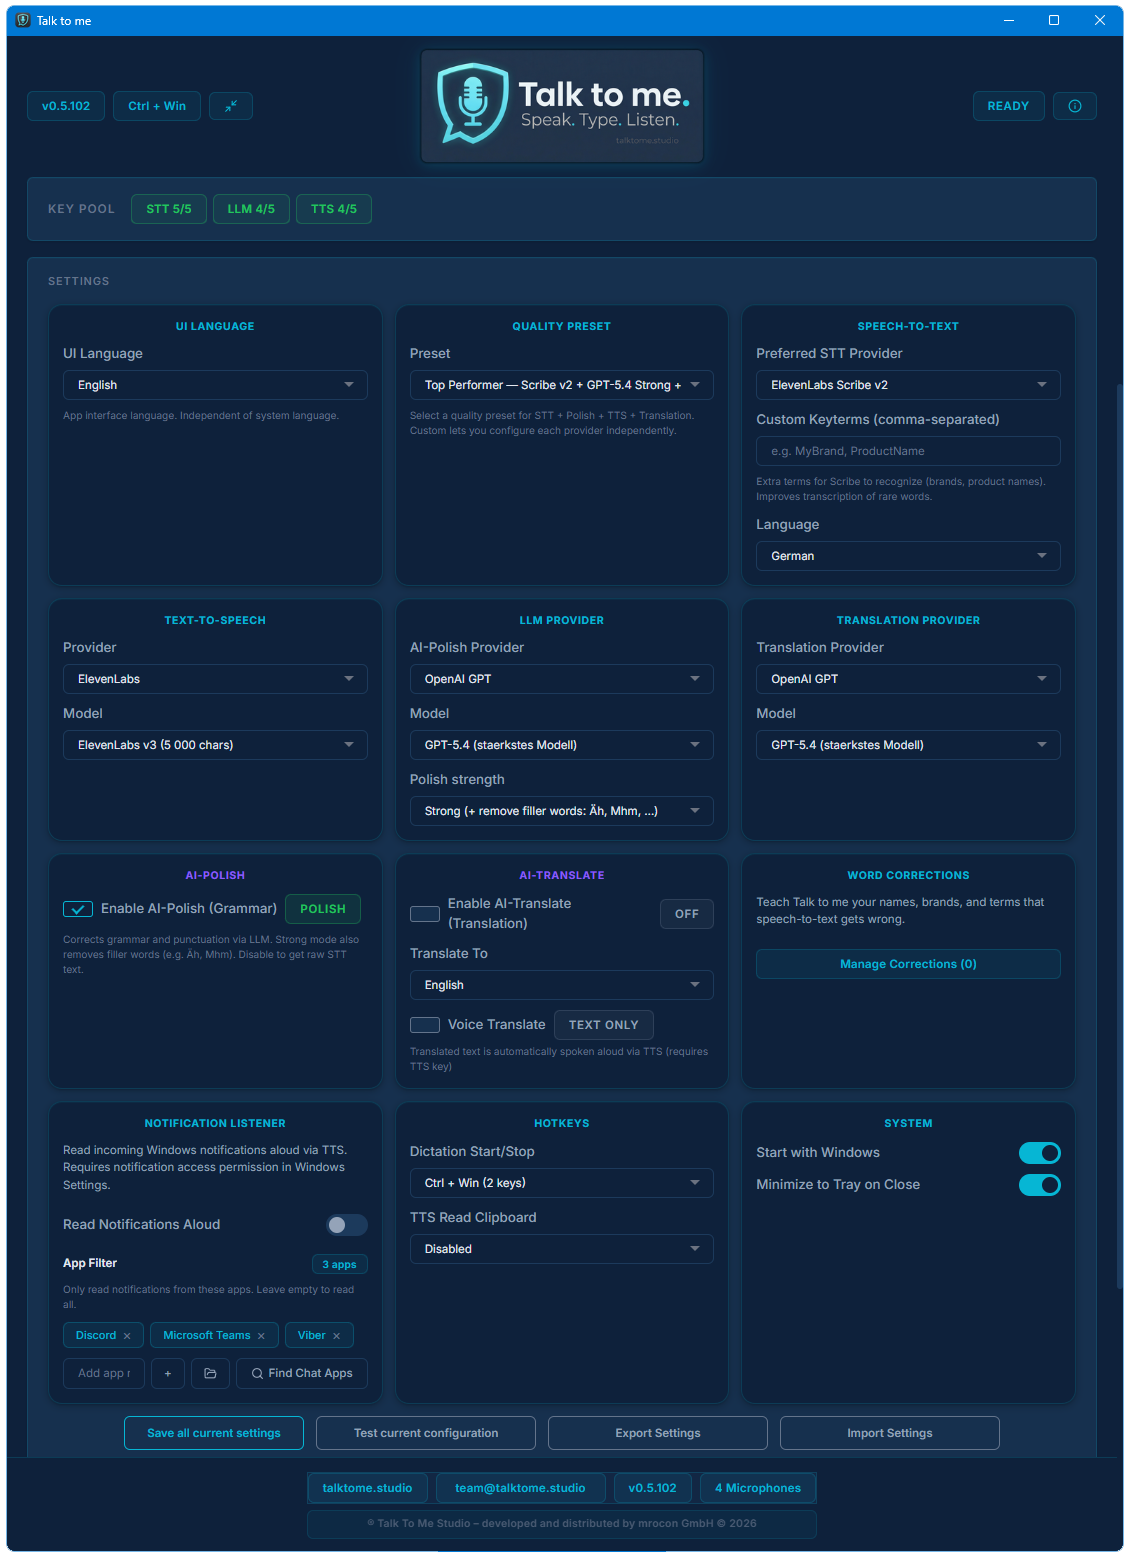The height and width of the screenshot is (1556, 1130).
Task: Toggle the Start with Windows switch
Action: click(x=1040, y=1153)
